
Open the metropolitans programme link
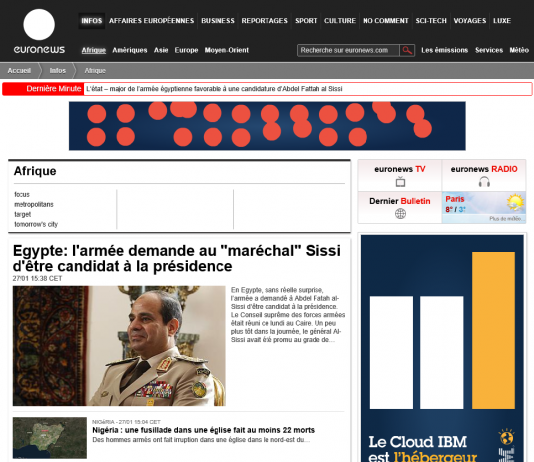[x=34, y=204]
